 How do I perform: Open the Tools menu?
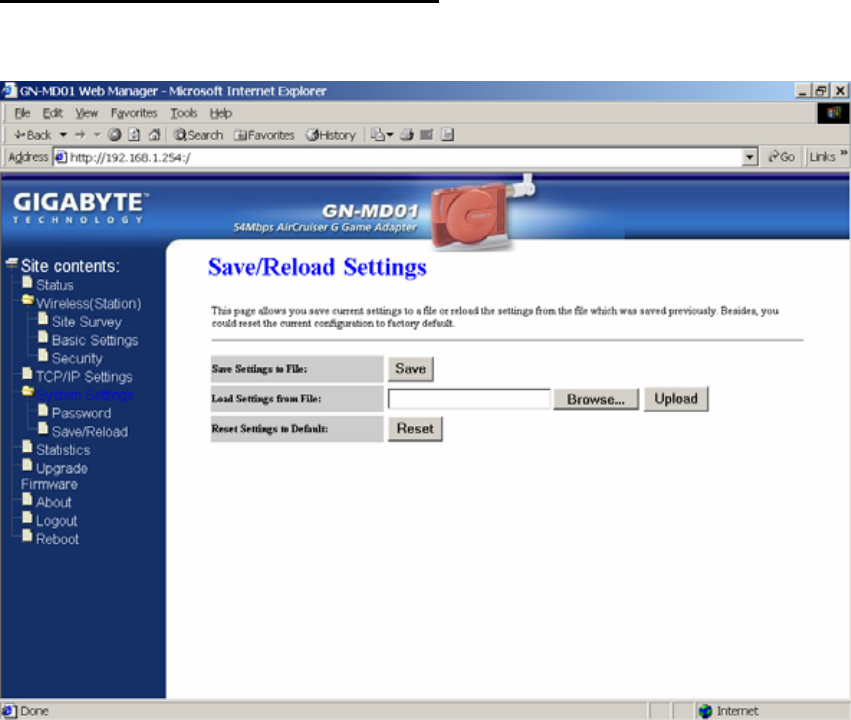click(x=184, y=113)
